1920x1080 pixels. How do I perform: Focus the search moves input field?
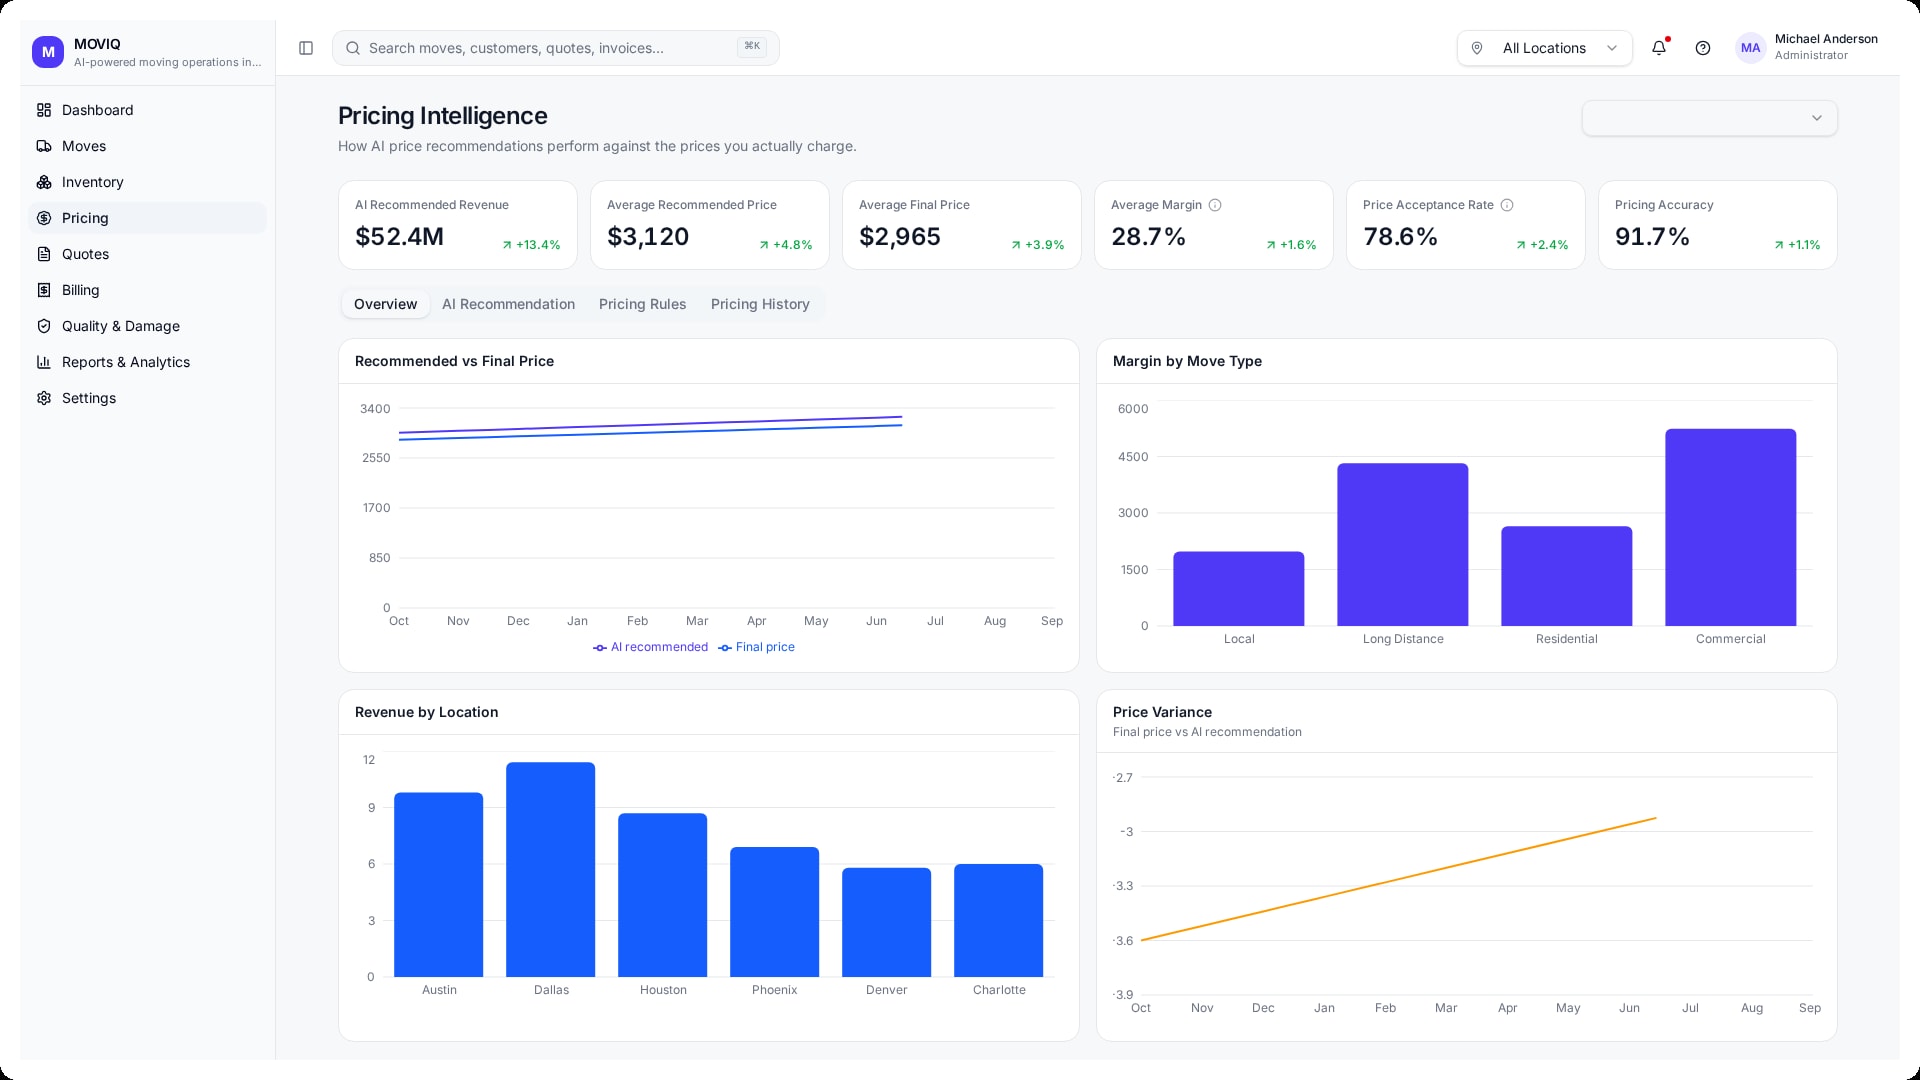[555, 48]
